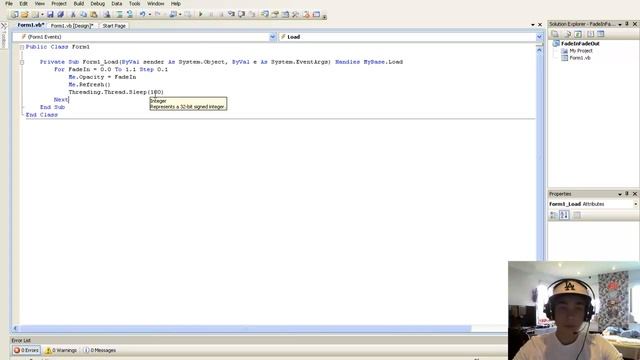The height and width of the screenshot is (360, 640).
Task: Toggle Categorized view in Properties panel
Action: click(x=554, y=215)
